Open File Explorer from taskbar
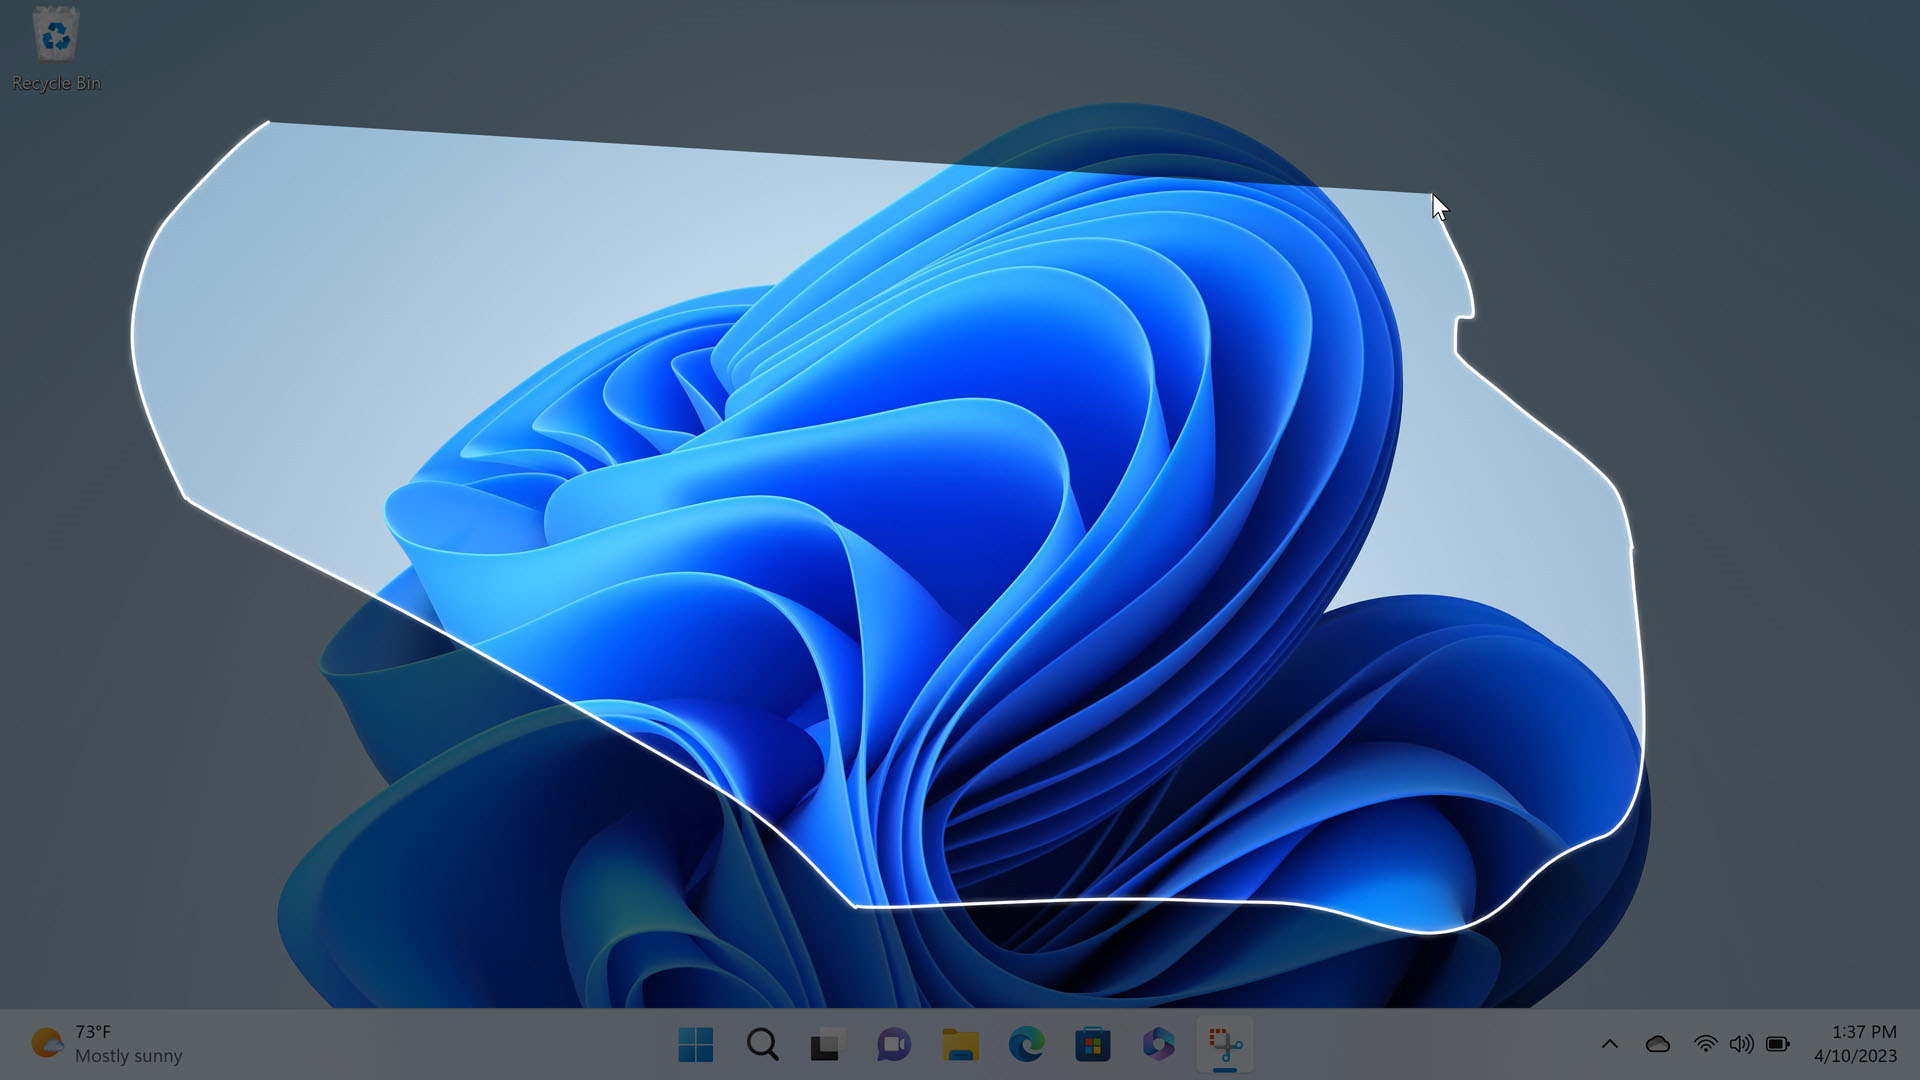This screenshot has height=1080, width=1920. click(960, 1045)
